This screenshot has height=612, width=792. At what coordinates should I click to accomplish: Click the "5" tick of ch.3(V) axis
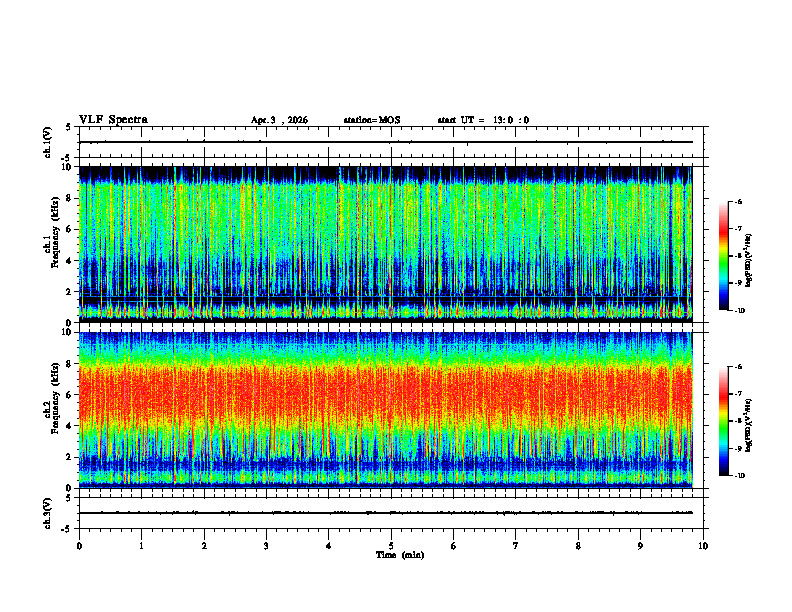(x=69, y=498)
